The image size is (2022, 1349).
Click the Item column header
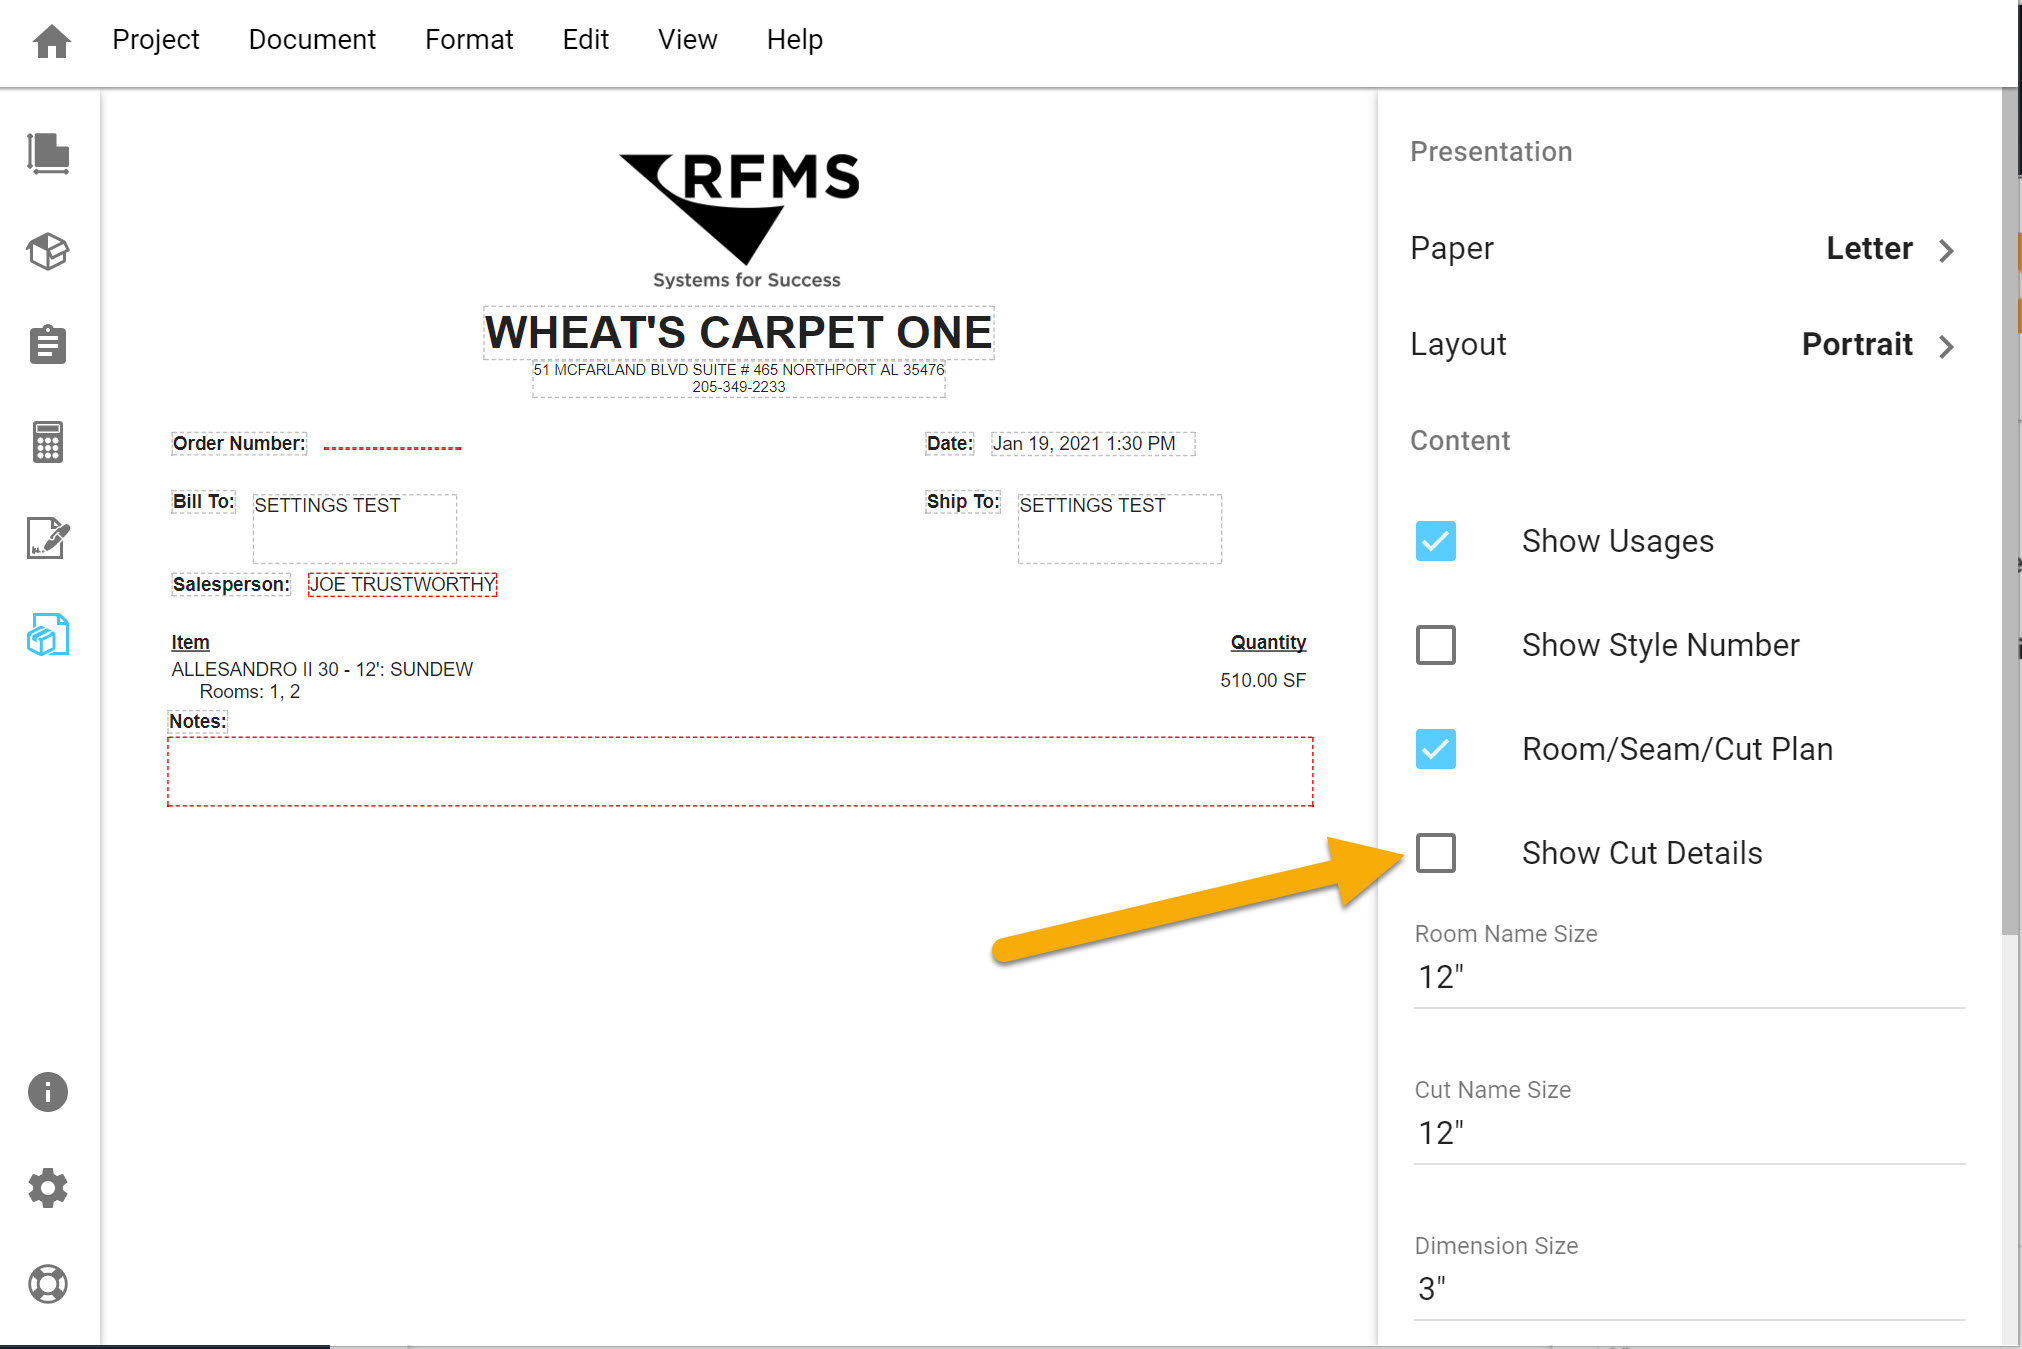point(190,642)
